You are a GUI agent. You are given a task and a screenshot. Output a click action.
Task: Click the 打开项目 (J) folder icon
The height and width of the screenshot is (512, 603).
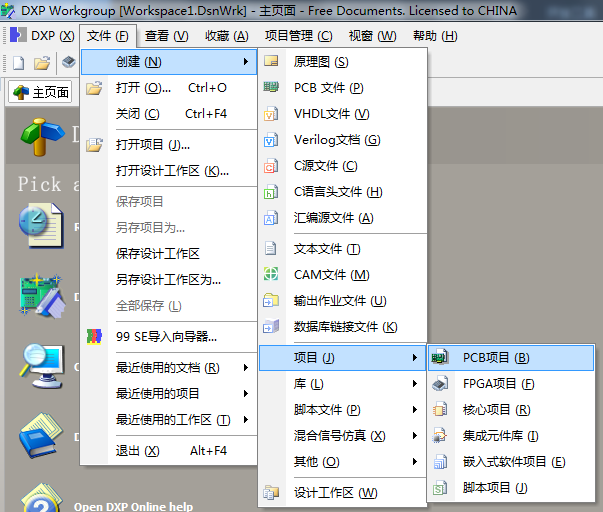pos(94,145)
